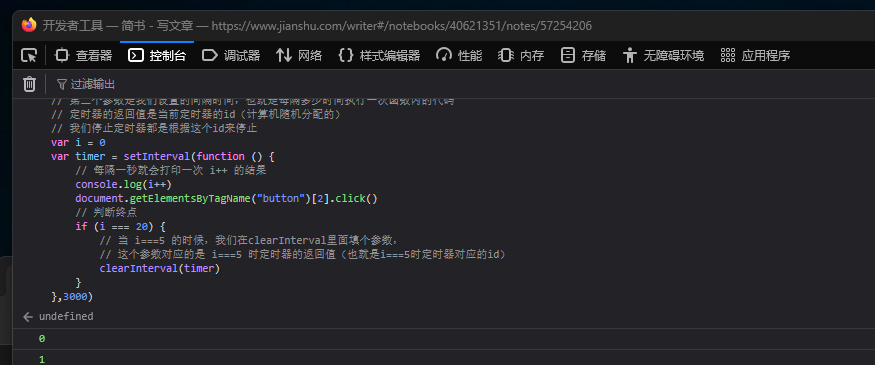Image resolution: width=875 pixels, height=365 pixels.
Task: Open the 存储 storage tab
Action: click(x=584, y=55)
